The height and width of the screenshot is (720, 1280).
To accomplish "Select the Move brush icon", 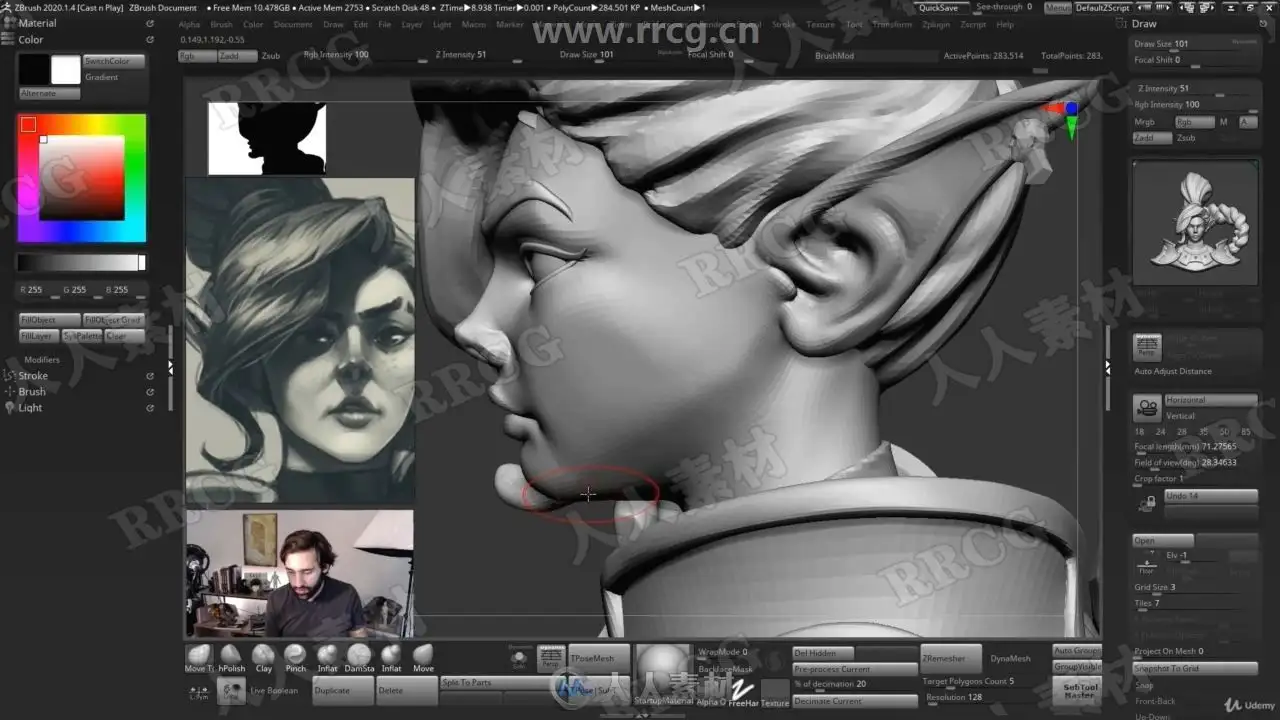I will [423, 656].
